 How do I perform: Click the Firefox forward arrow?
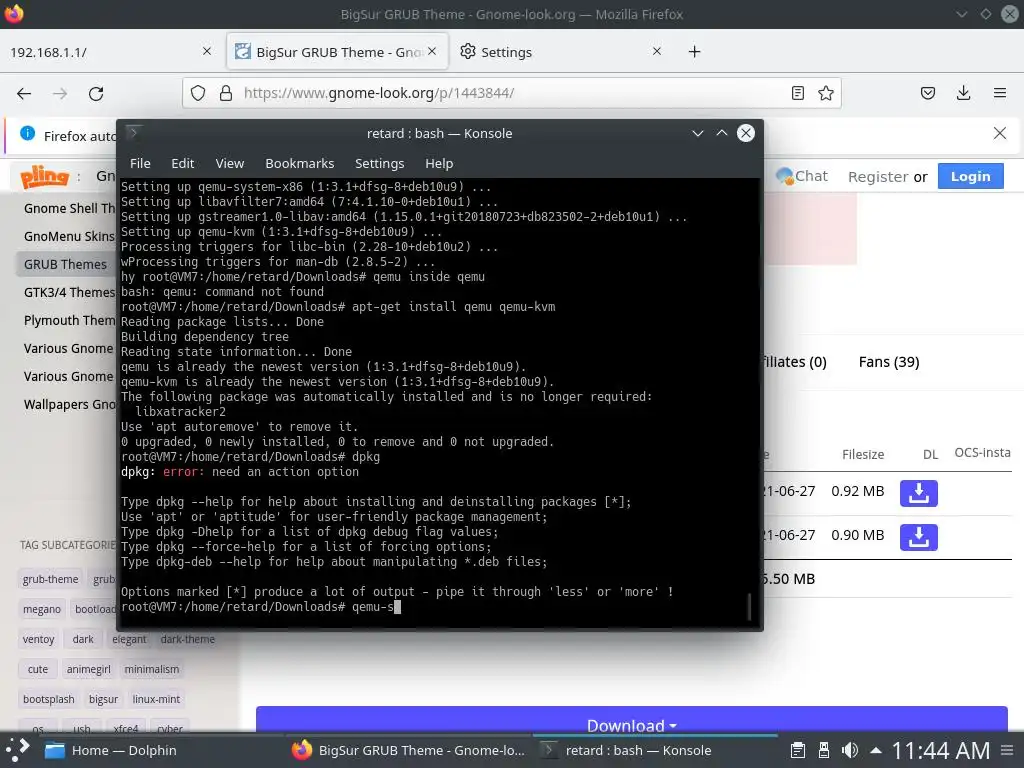click(60, 93)
